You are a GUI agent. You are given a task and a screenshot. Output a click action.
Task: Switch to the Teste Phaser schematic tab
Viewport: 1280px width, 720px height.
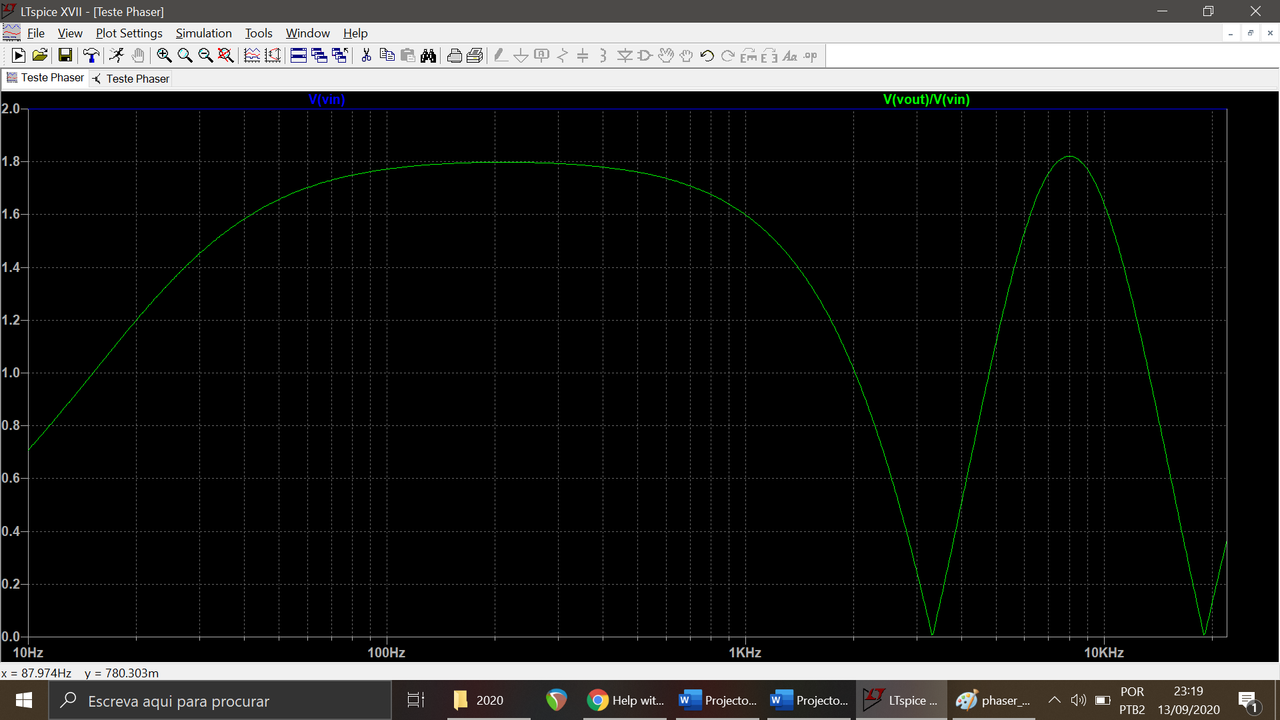click(130, 78)
